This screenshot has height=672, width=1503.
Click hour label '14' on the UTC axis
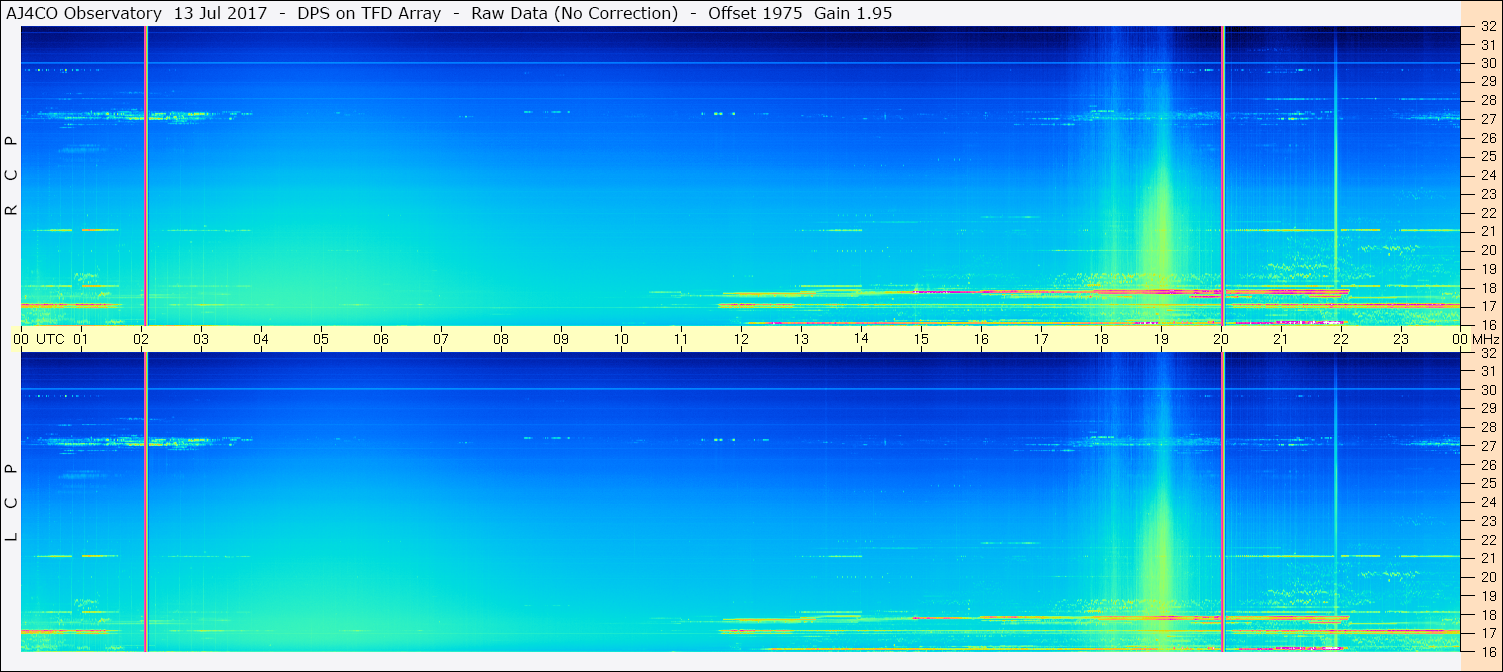pyautogui.click(x=861, y=339)
